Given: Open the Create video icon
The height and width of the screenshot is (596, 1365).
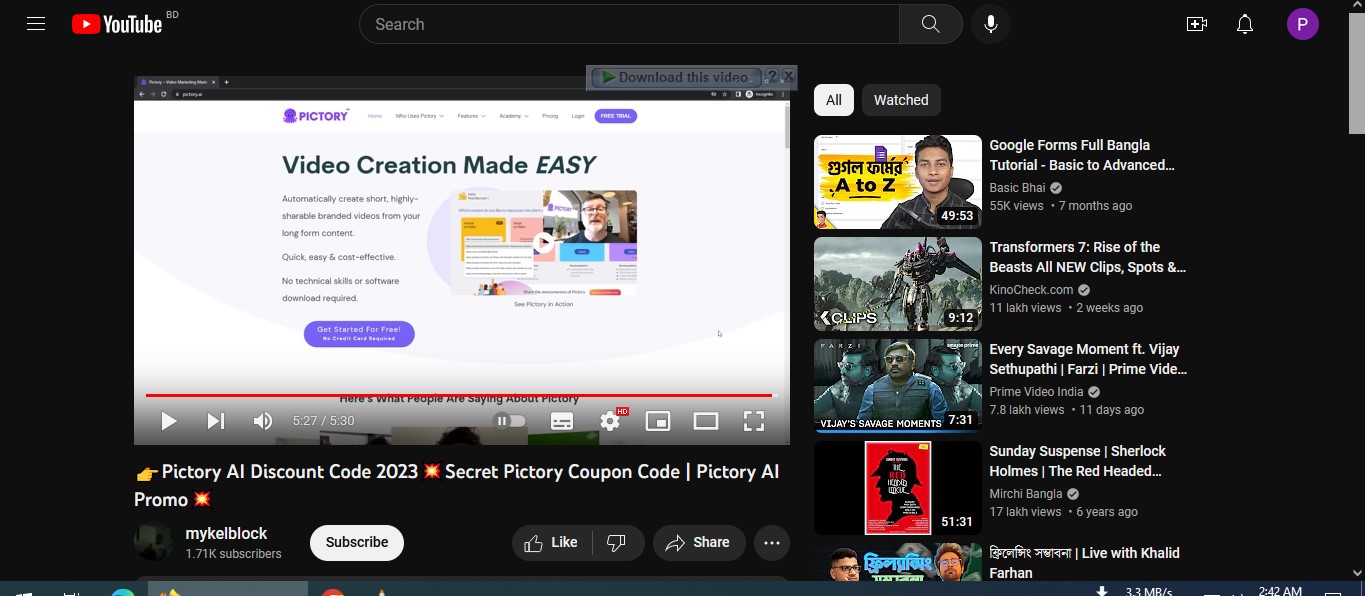Looking at the screenshot, I should tap(1197, 24).
